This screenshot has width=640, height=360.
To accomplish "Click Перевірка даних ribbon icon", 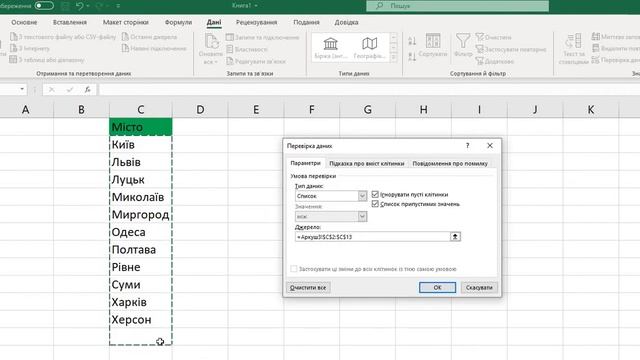I will pos(596,60).
